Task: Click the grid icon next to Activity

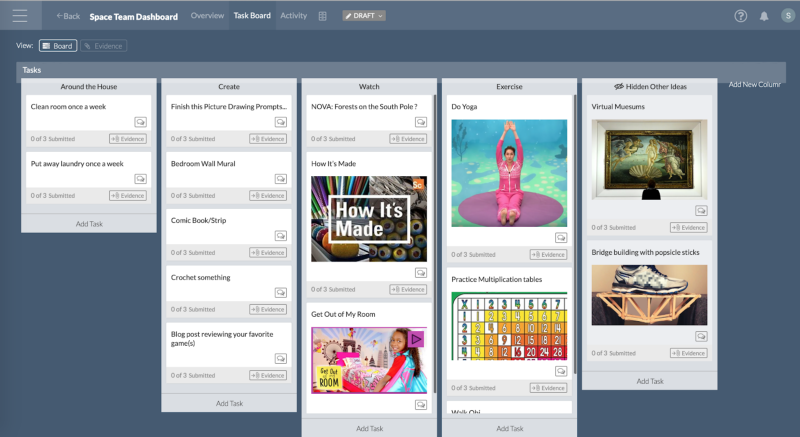Action: [322, 16]
